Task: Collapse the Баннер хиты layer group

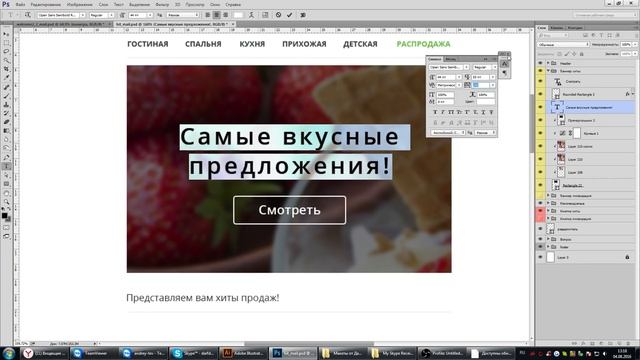Action: (548, 71)
